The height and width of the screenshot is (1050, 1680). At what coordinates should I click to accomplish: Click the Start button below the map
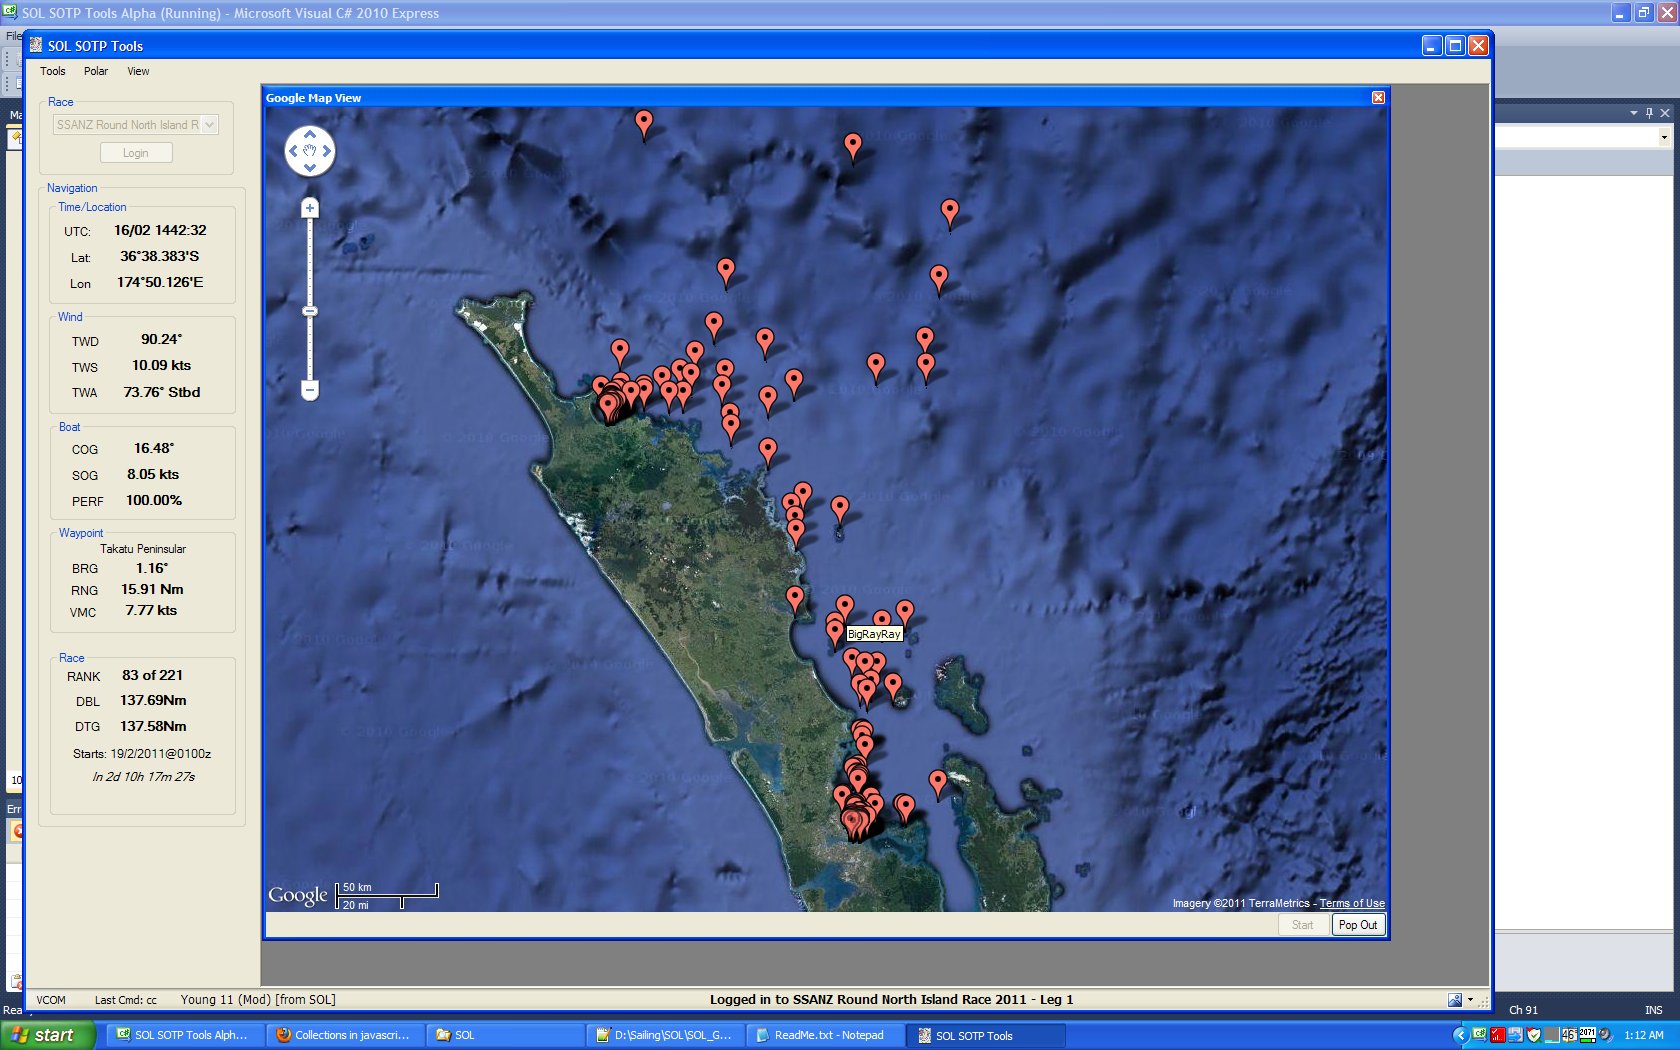1302,925
